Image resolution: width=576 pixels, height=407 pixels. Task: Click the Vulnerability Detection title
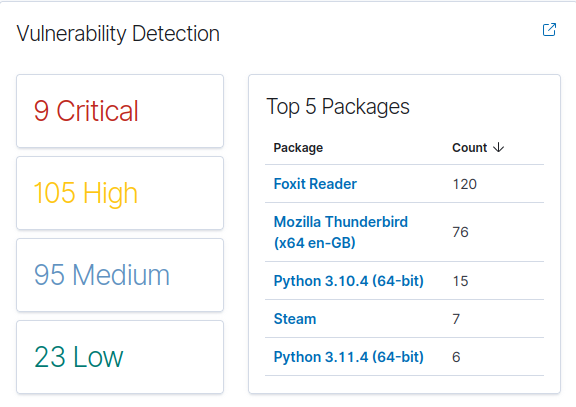[118, 34]
